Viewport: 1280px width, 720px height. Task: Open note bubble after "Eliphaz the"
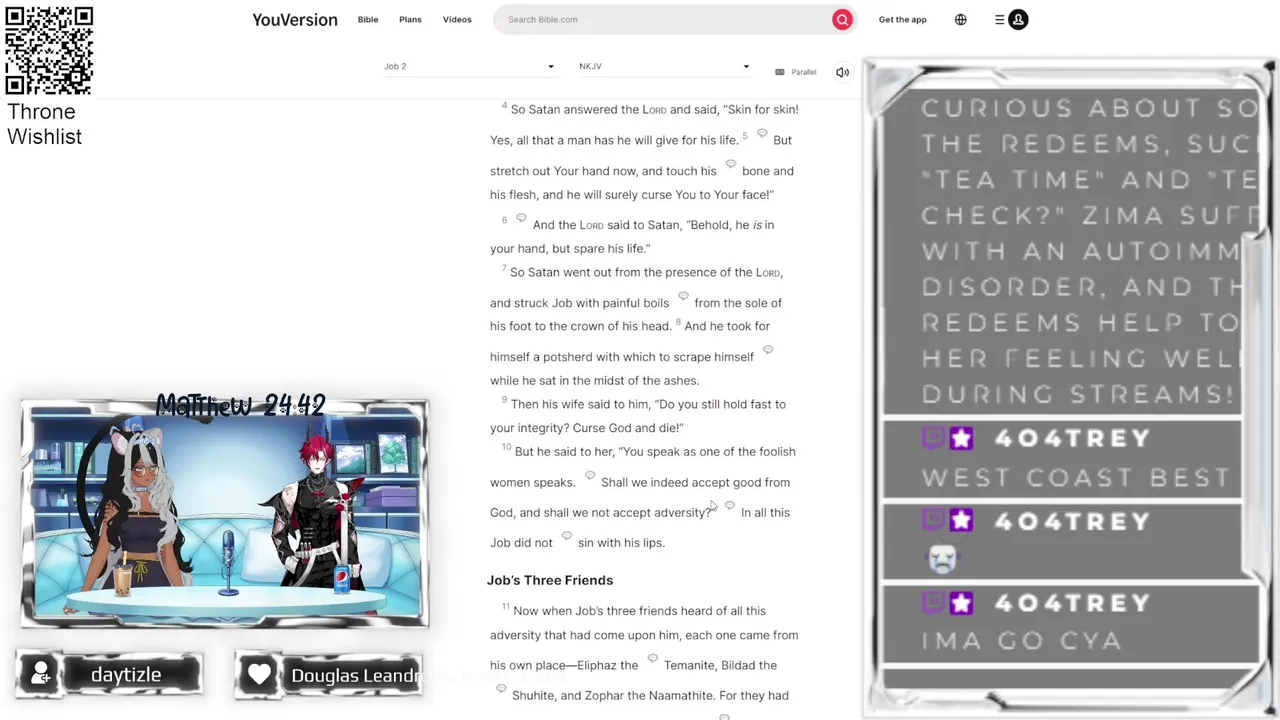click(652, 659)
